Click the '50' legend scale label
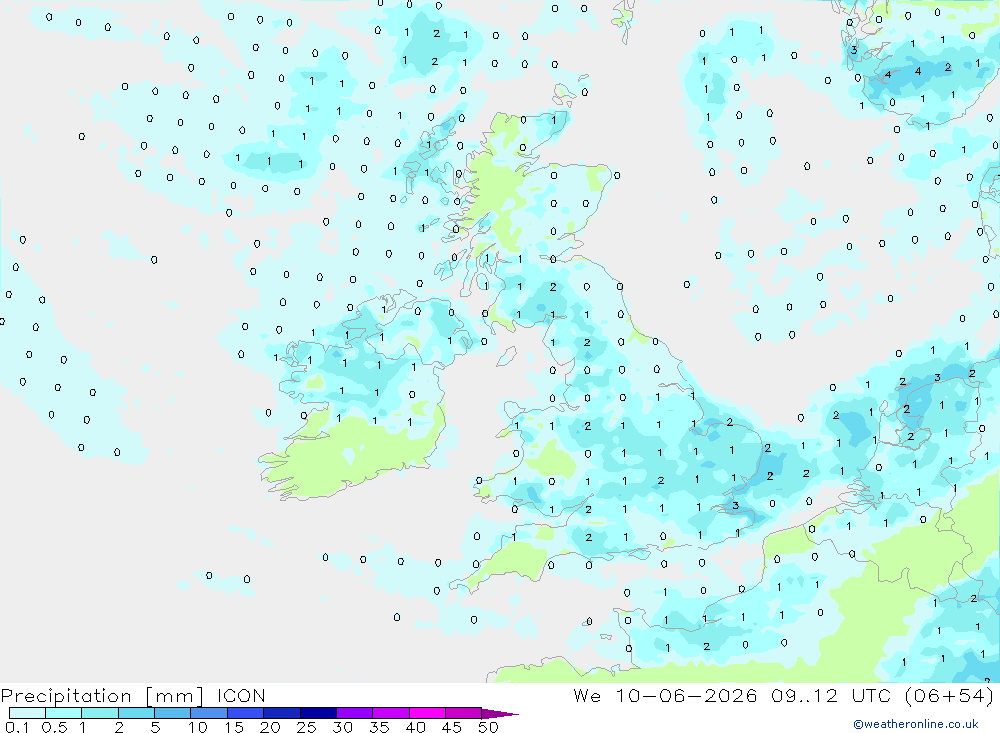This screenshot has width=1000, height=733. point(489,727)
